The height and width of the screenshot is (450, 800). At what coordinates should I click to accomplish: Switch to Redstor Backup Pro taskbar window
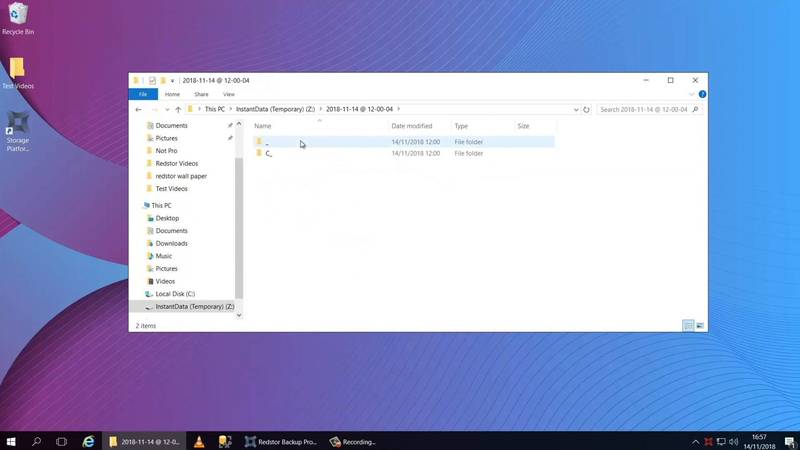281,442
